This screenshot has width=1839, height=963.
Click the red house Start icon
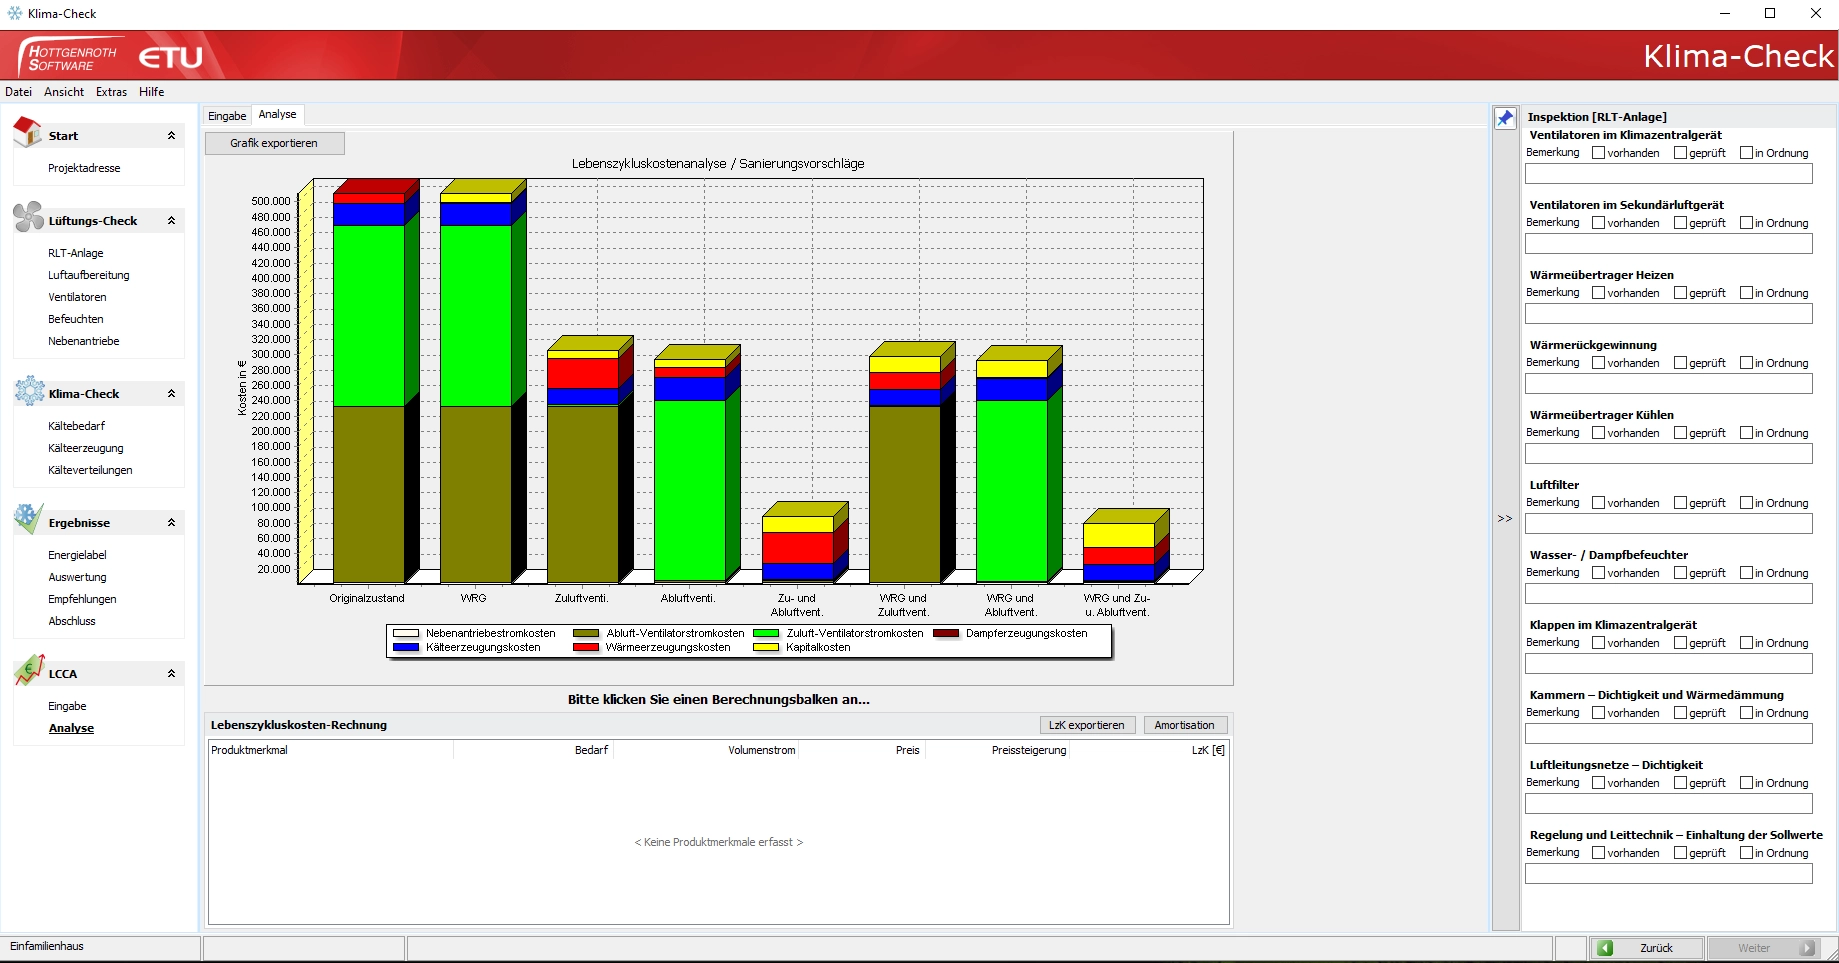pyautogui.click(x=27, y=132)
